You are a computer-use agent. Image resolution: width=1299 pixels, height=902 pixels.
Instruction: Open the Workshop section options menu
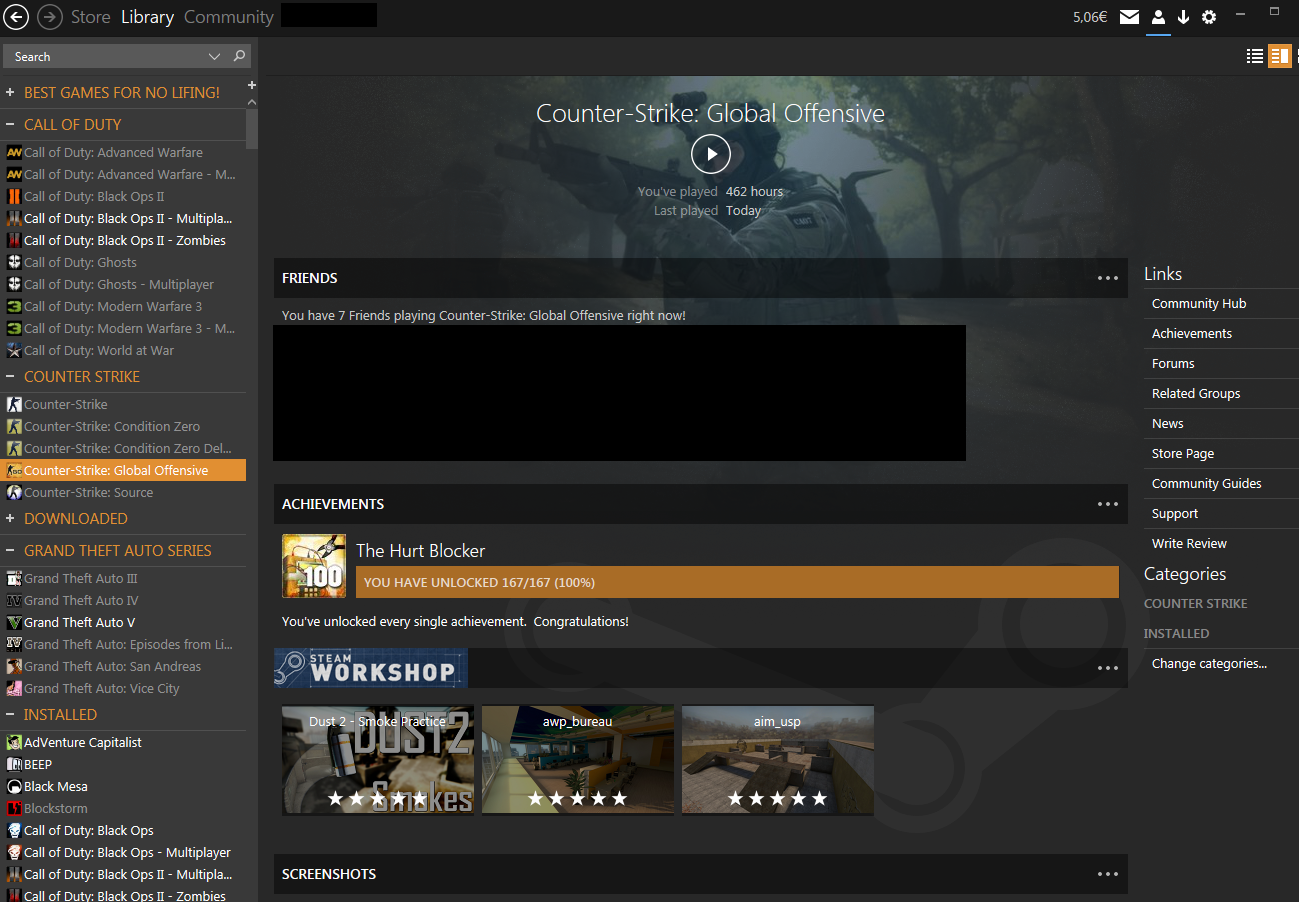point(1107,668)
